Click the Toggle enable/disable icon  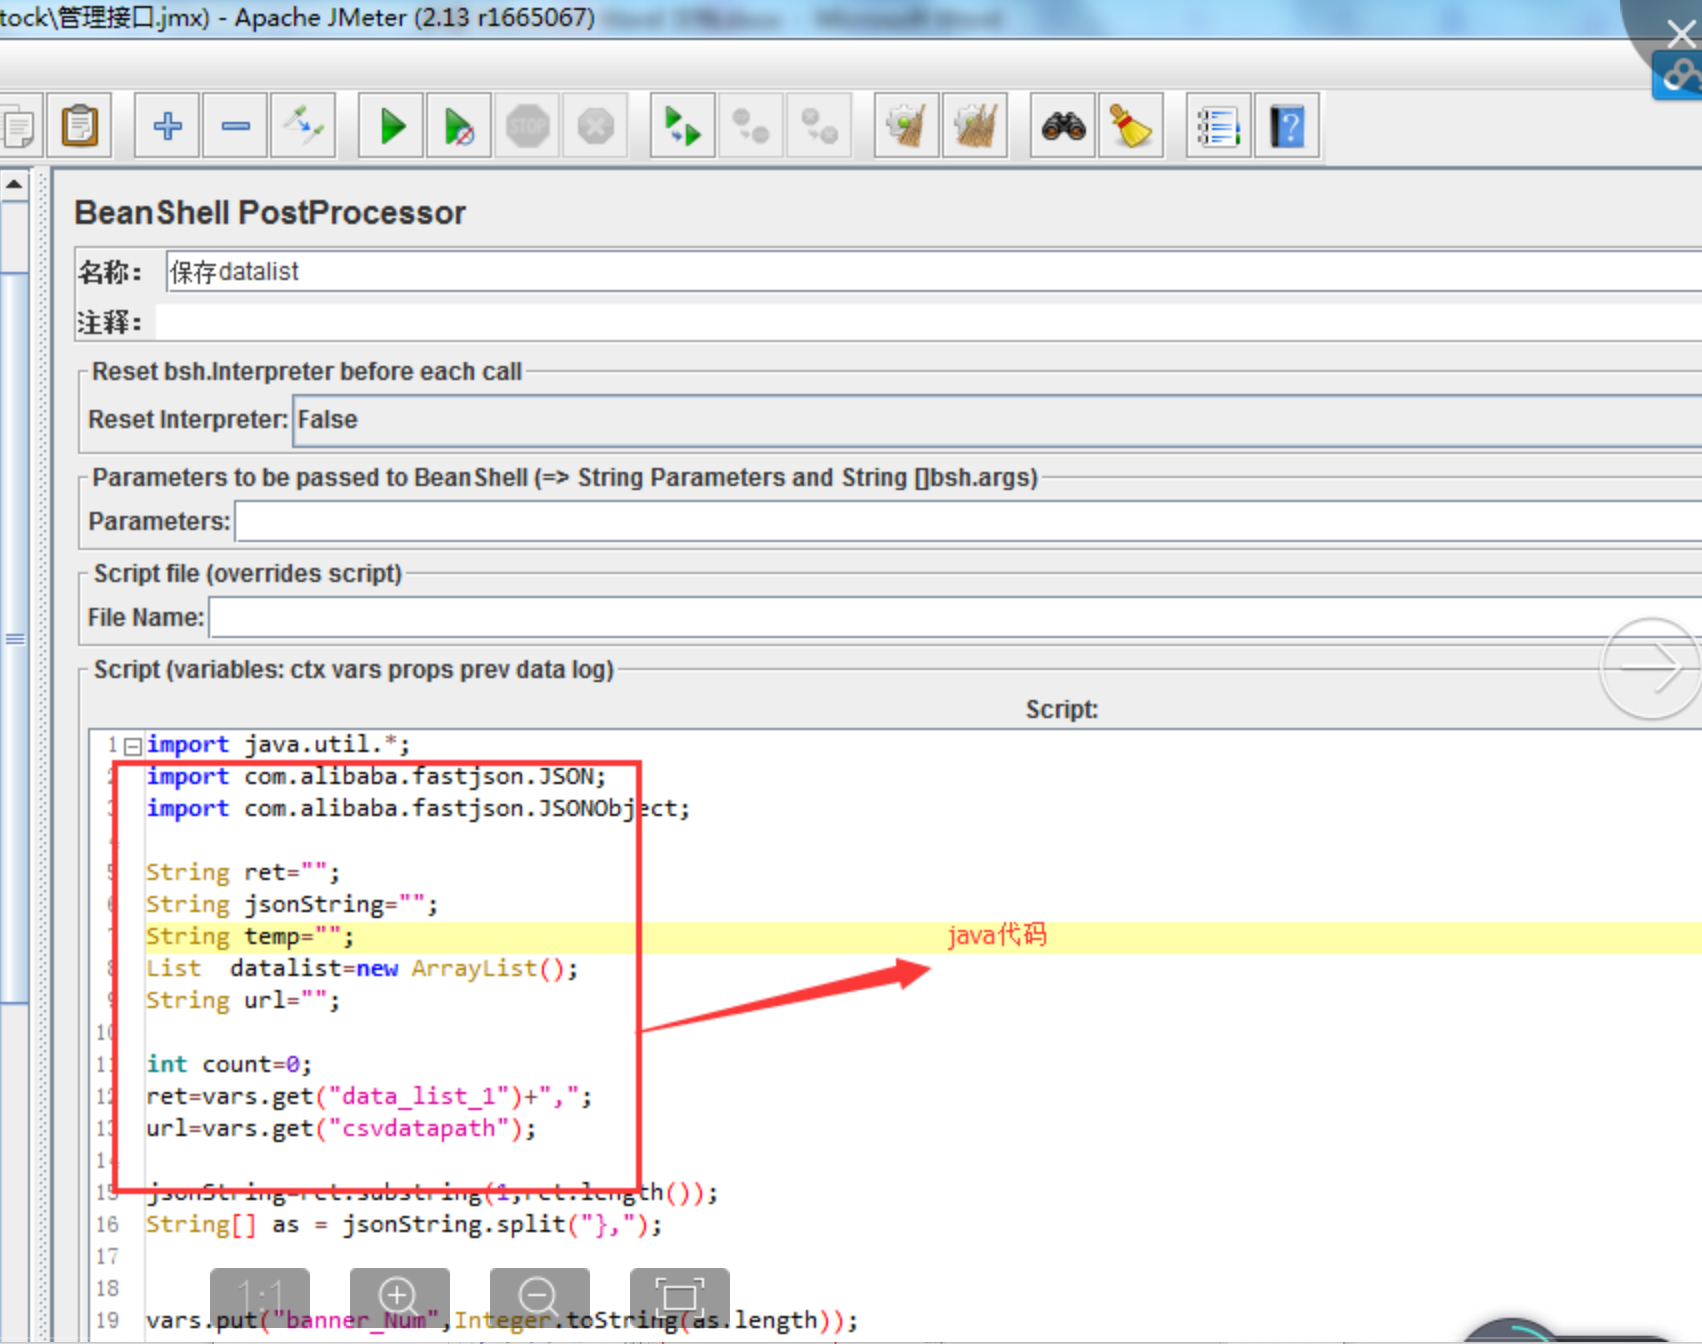[x=303, y=126]
